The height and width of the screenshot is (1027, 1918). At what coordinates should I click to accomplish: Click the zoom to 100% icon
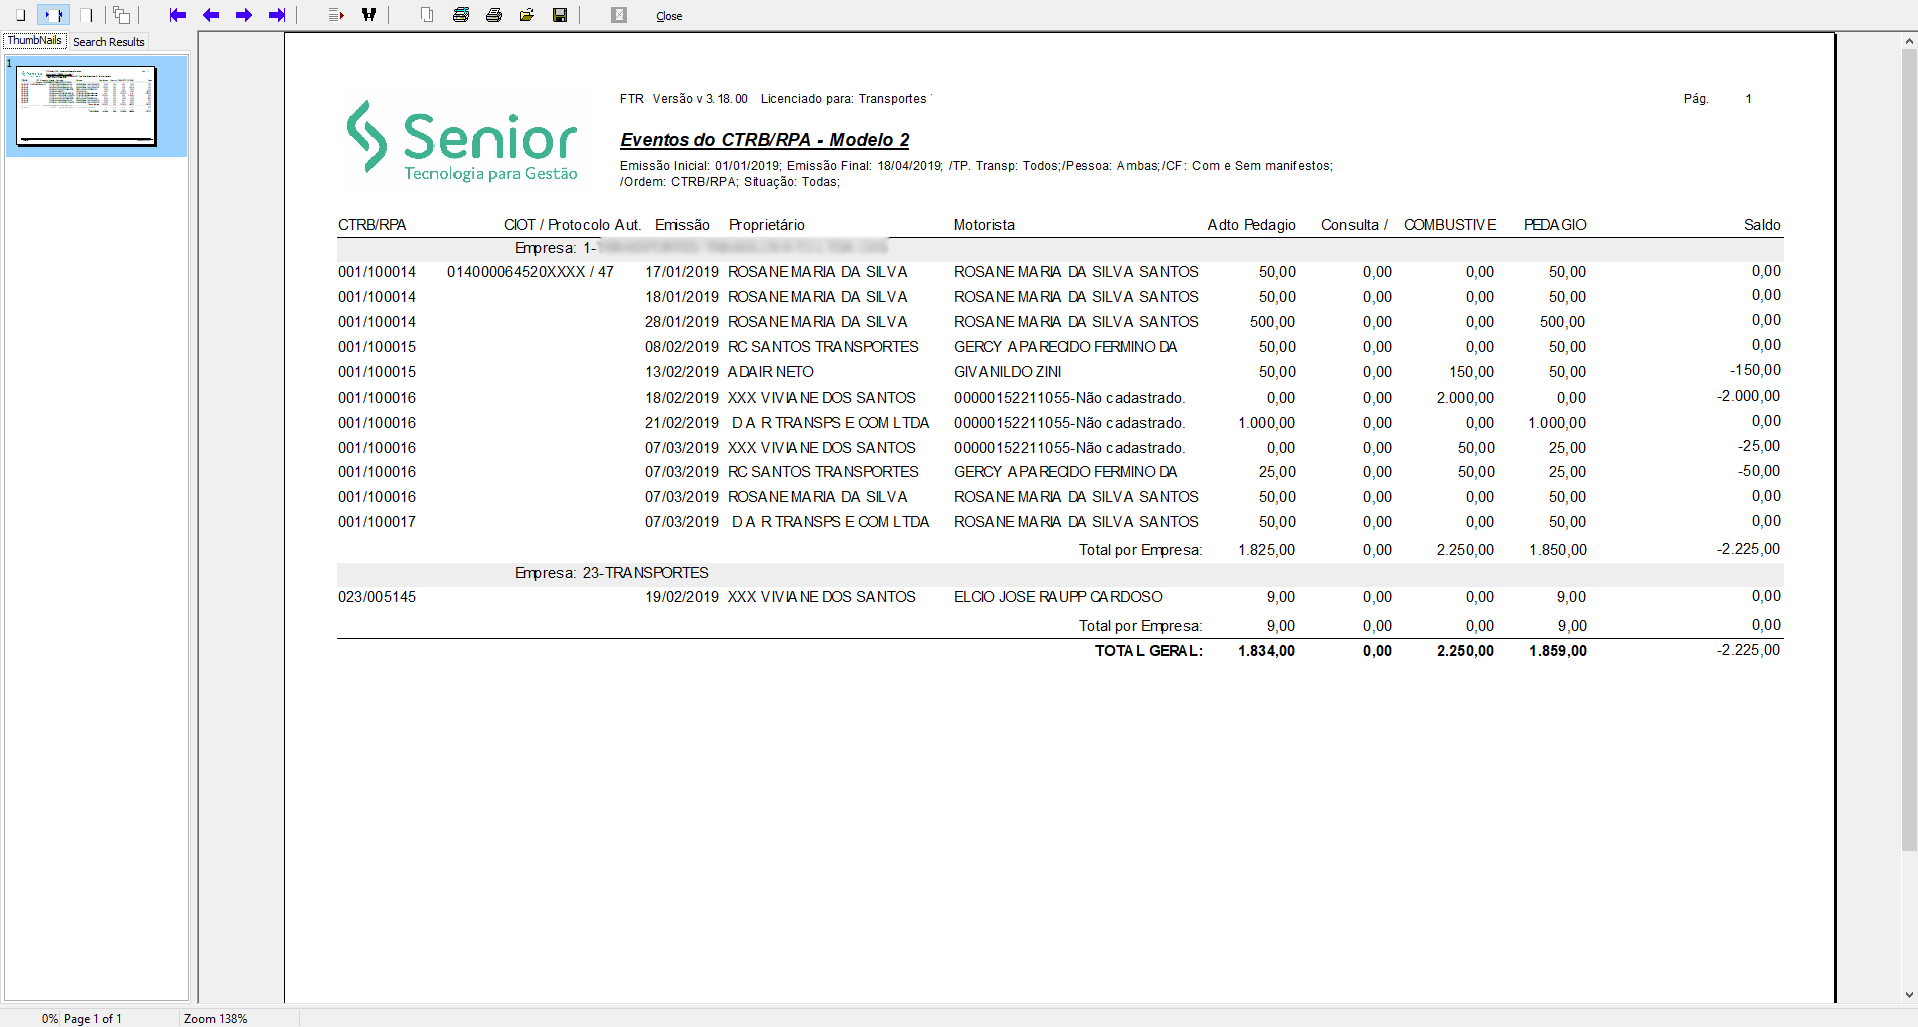86,15
